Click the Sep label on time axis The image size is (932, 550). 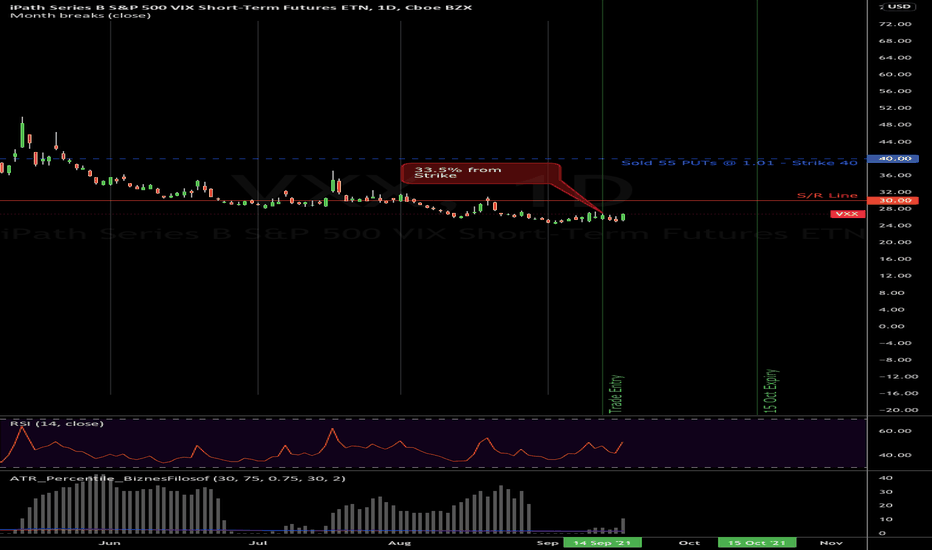(547, 543)
